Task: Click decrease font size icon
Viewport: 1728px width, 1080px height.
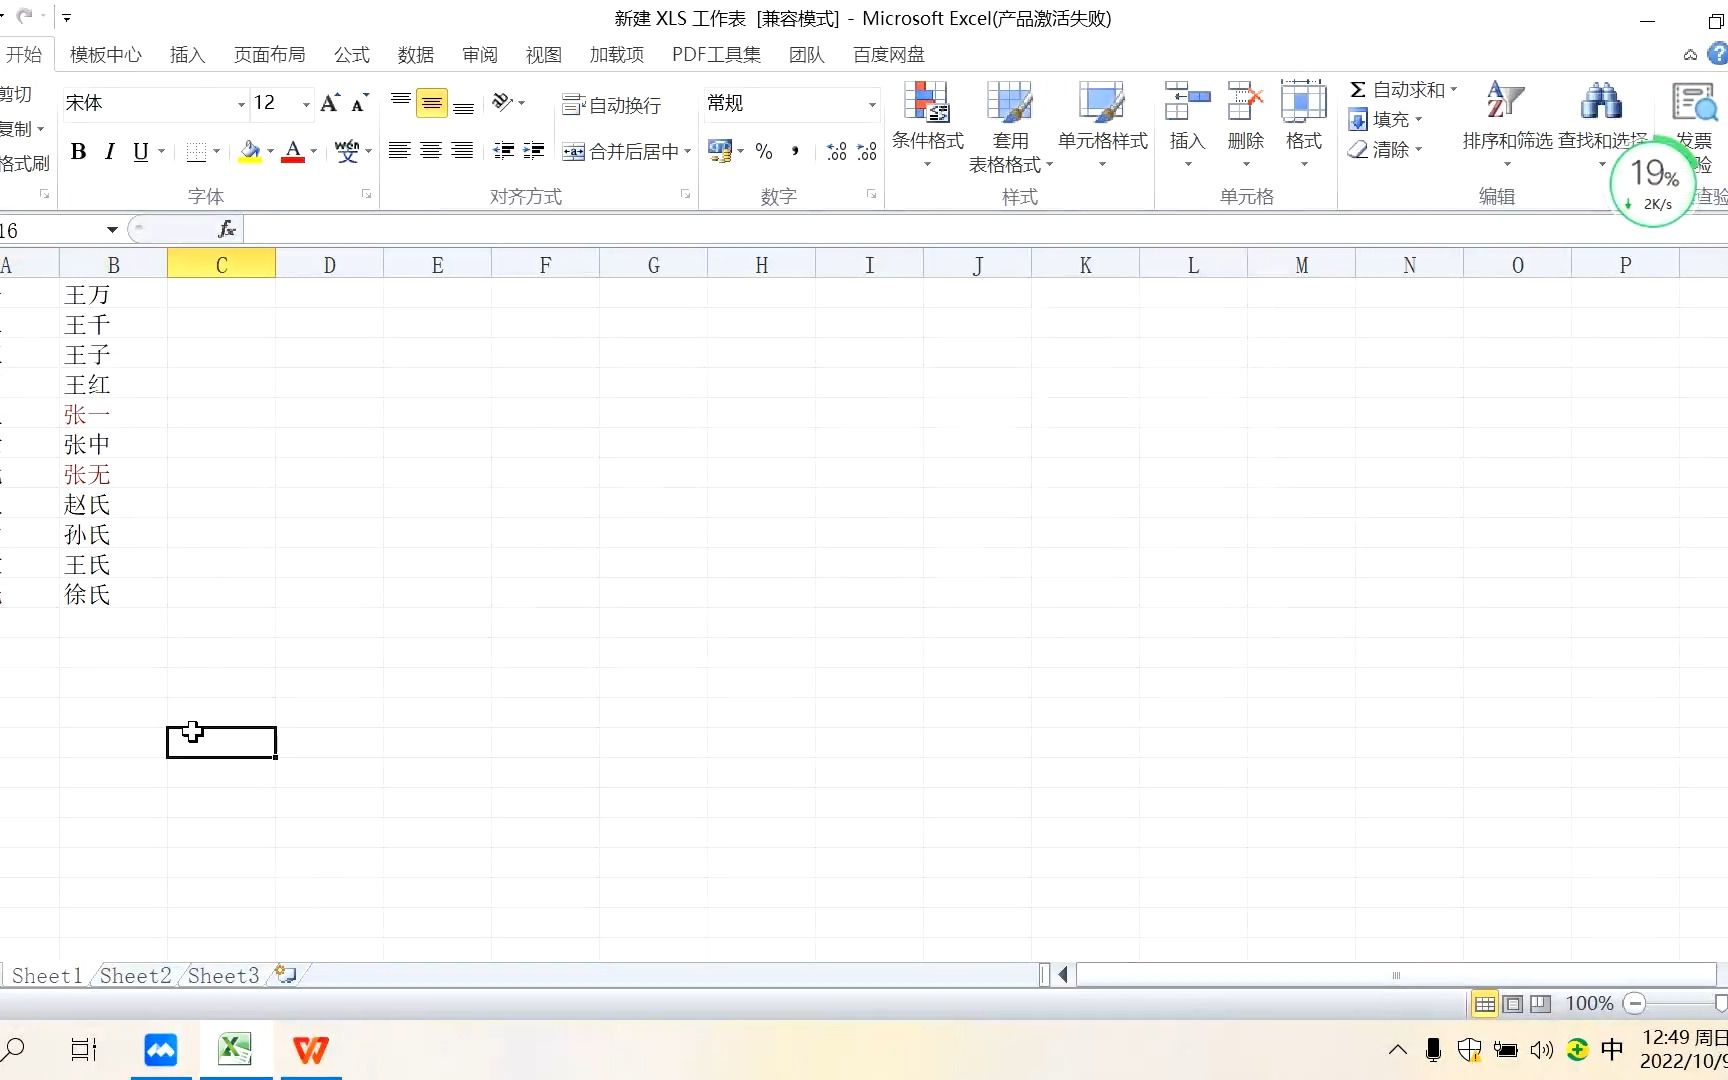Action: 359,103
